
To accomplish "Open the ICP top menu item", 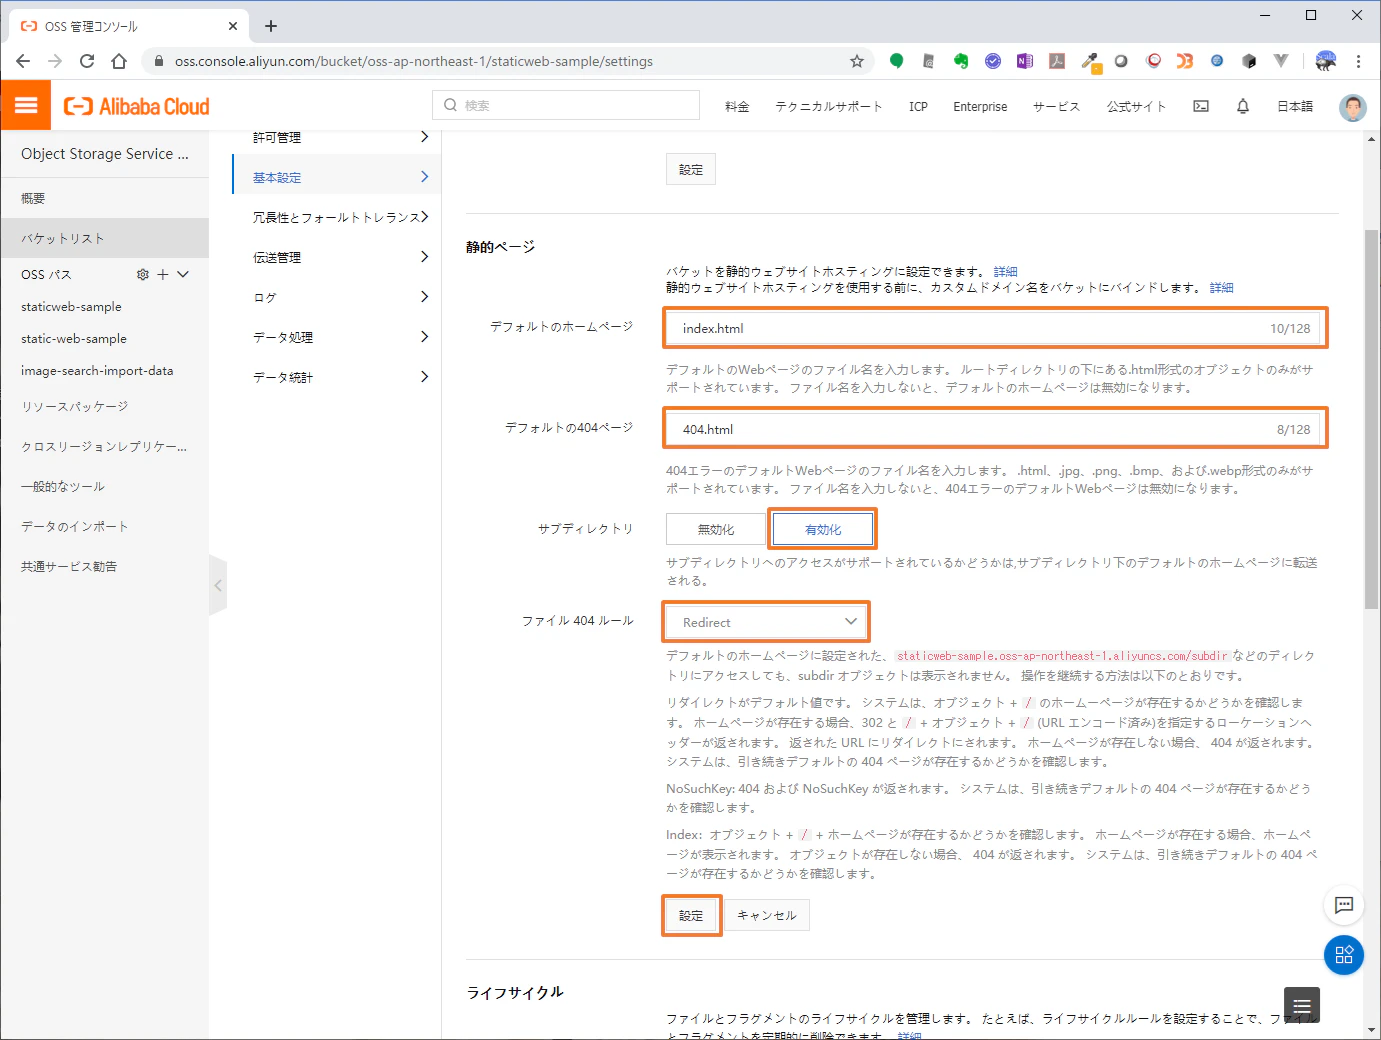I will tap(918, 106).
